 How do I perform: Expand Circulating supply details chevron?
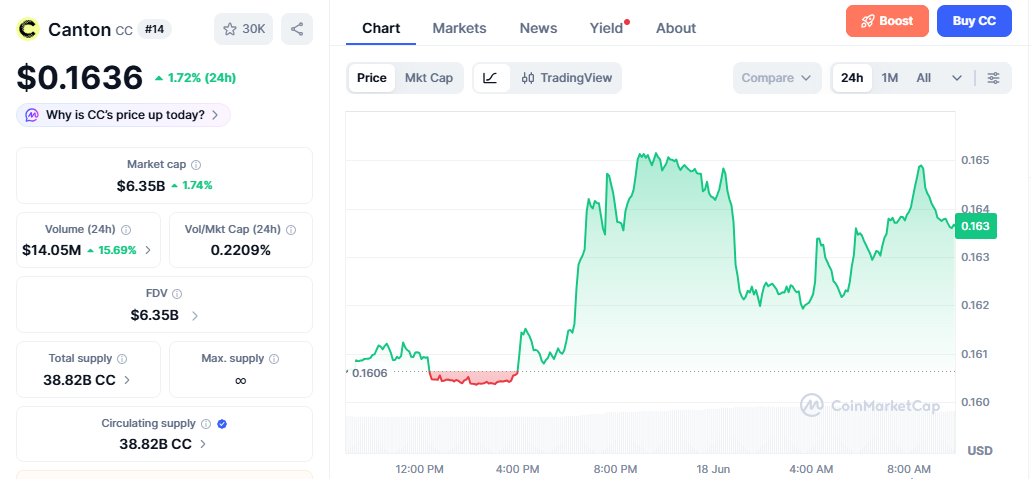[x=203, y=444]
